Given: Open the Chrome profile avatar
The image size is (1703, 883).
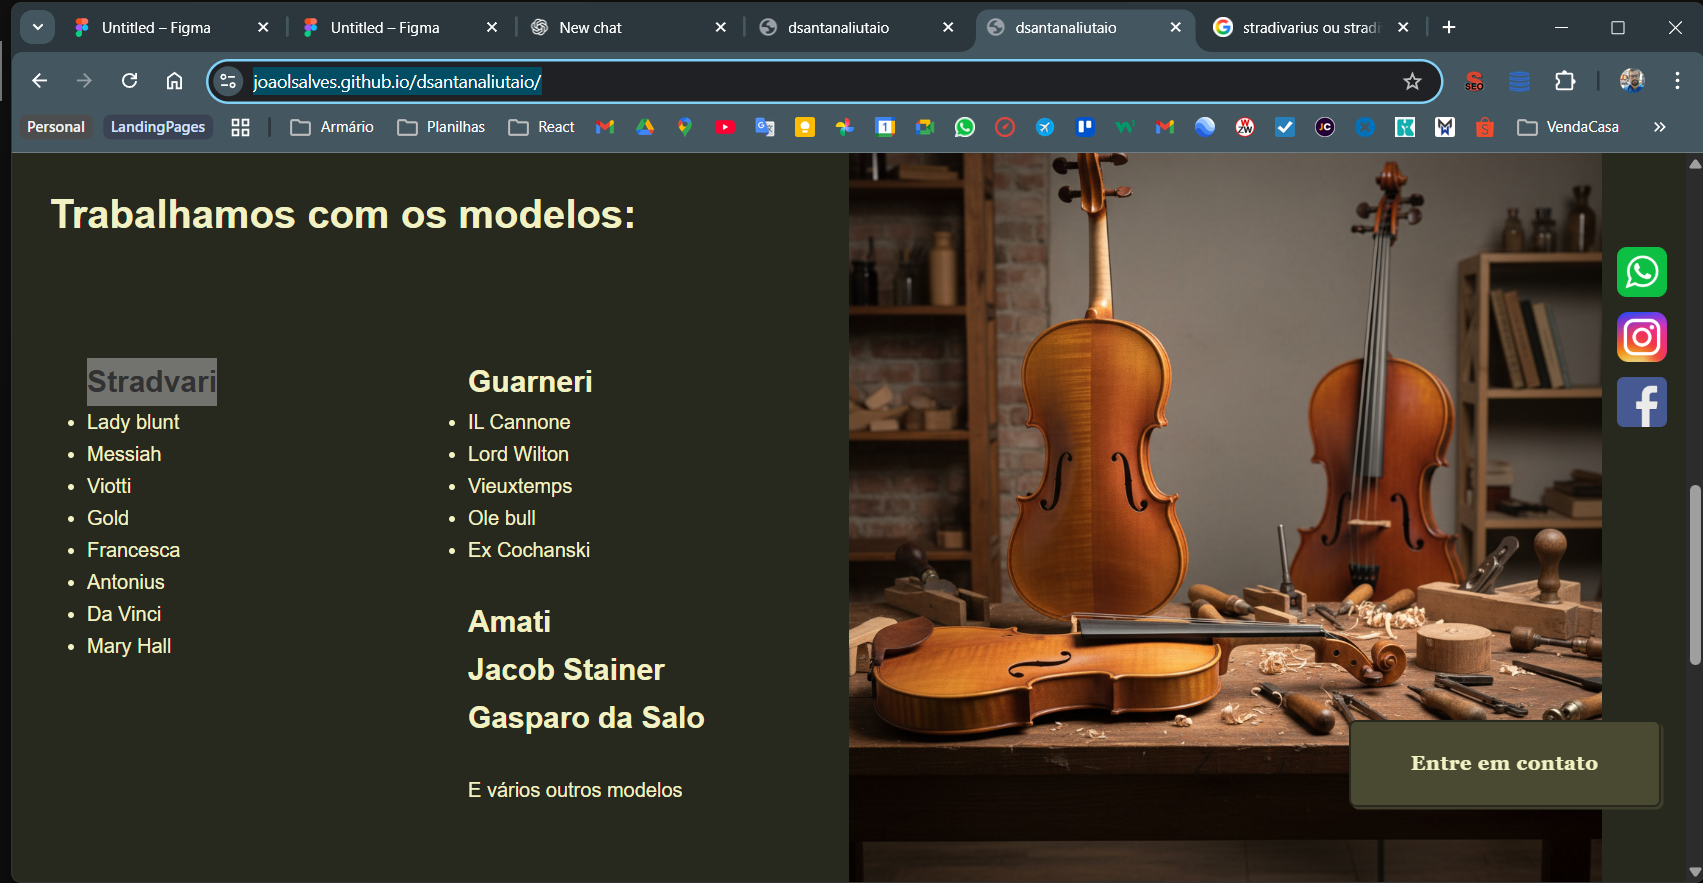Looking at the screenshot, I should 1632,81.
